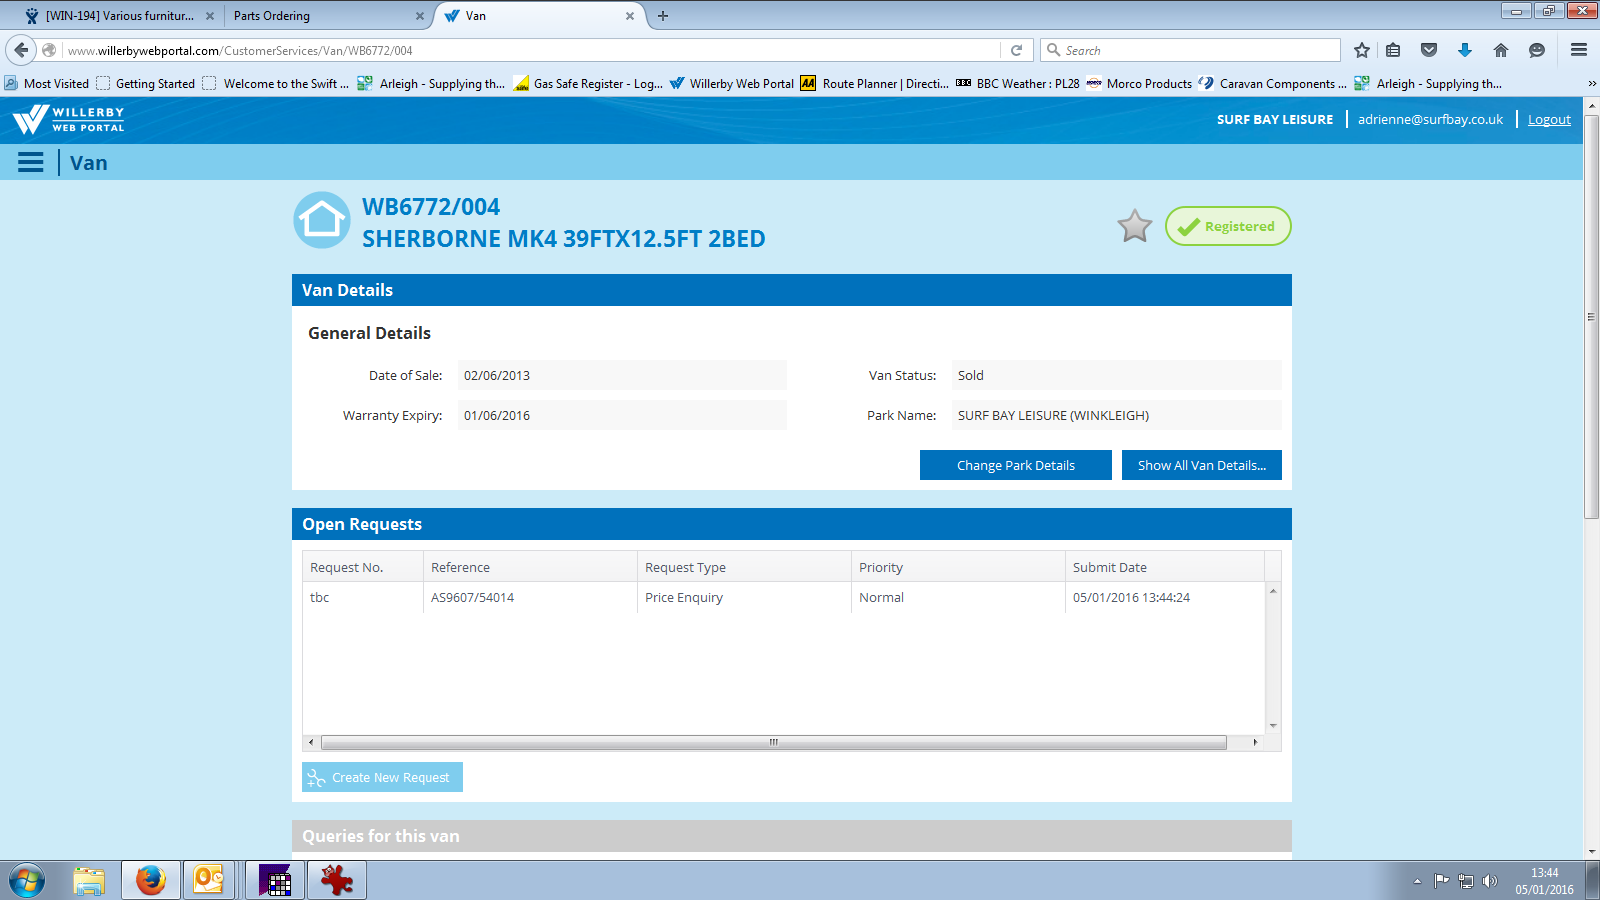Click the Request No. column header

[363, 567]
